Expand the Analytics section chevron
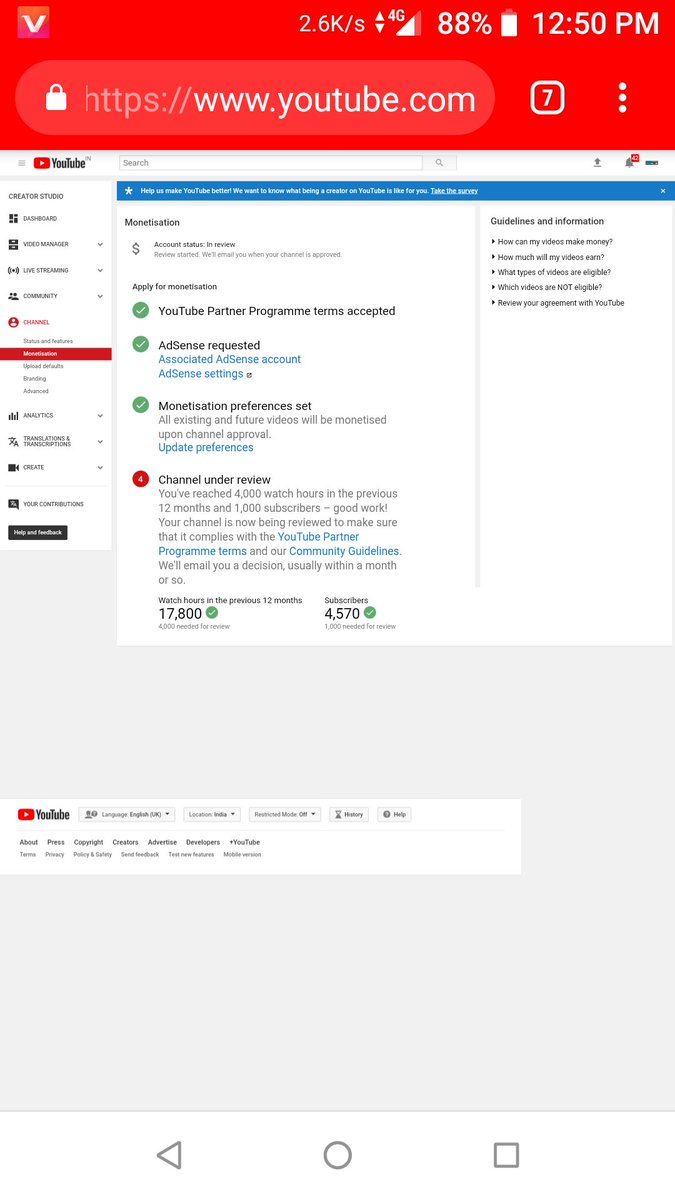This screenshot has width=675, height=1200. (100, 415)
